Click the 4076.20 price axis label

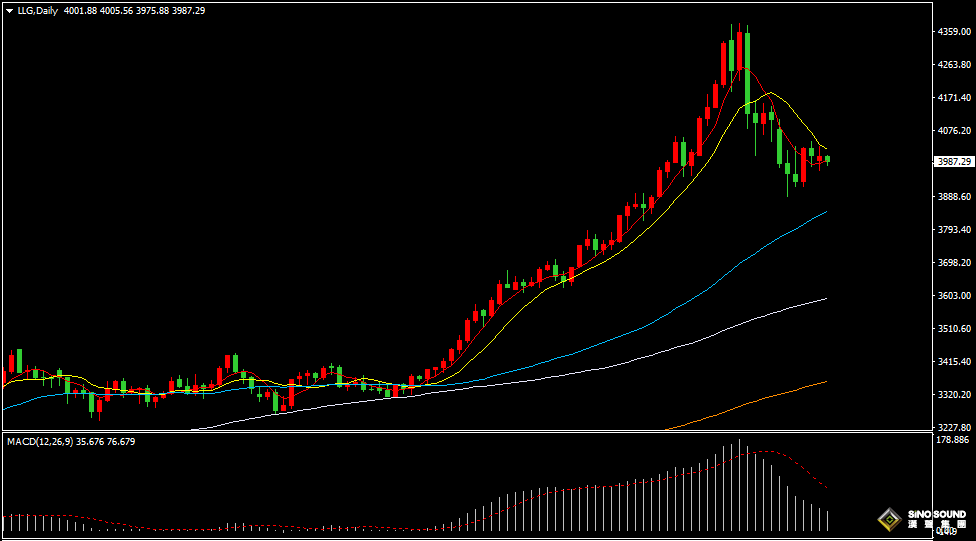coord(954,130)
